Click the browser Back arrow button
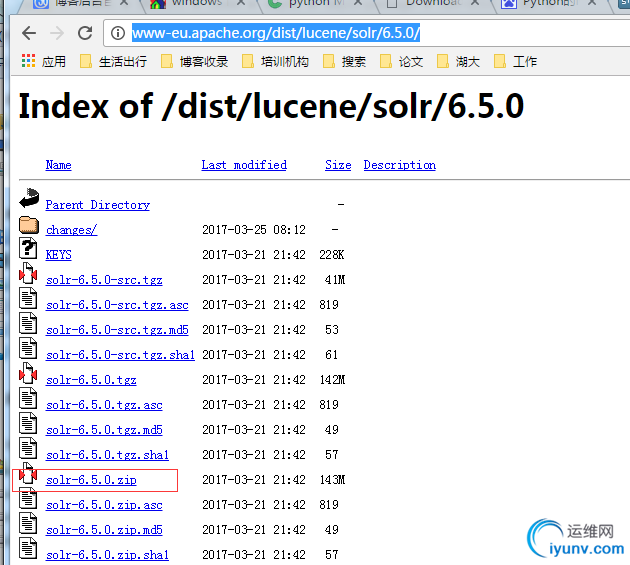The width and height of the screenshot is (630, 565). (29, 33)
